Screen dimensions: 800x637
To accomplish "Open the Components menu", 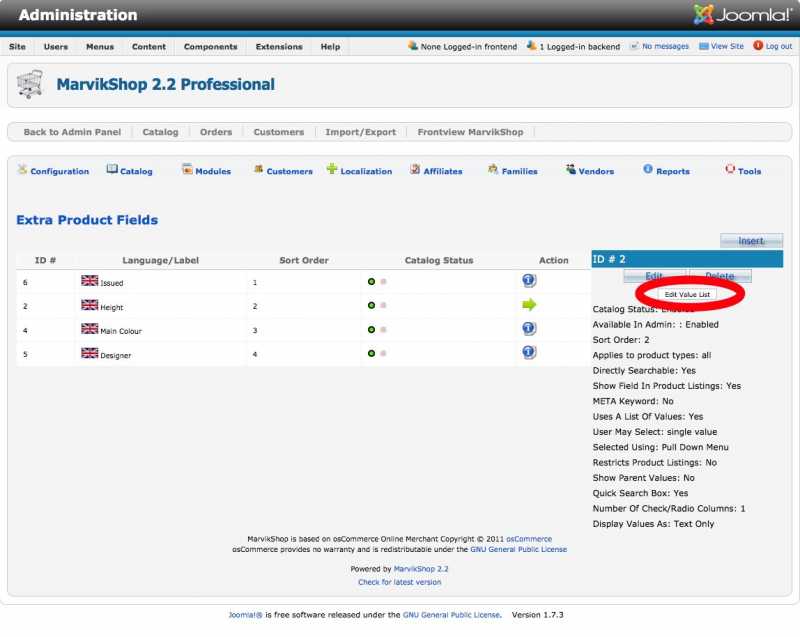I will pyautogui.click(x=211, y=46).
